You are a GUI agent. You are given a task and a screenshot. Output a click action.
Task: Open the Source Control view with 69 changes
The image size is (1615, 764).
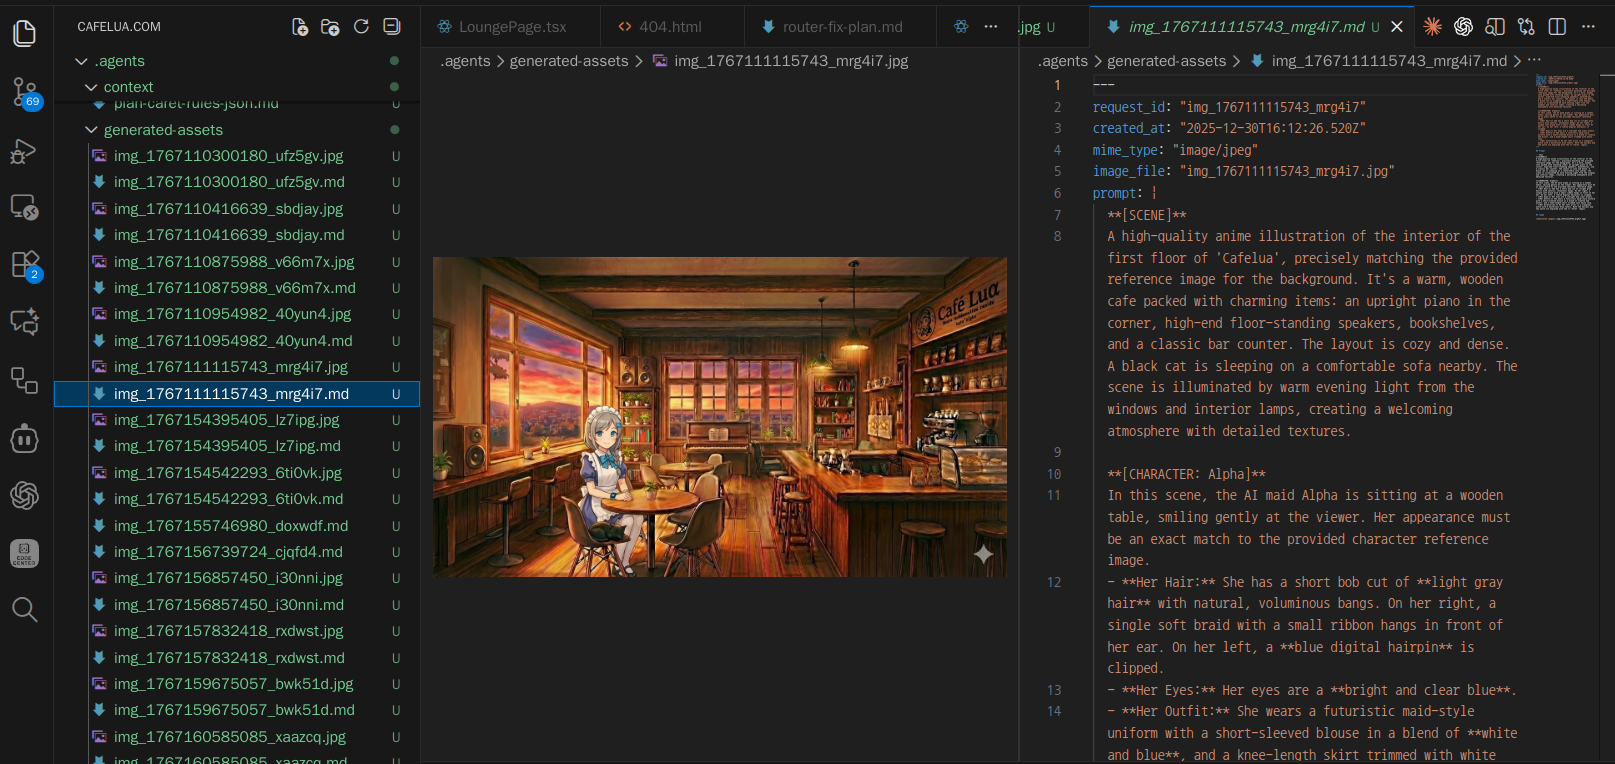point(25,92)
